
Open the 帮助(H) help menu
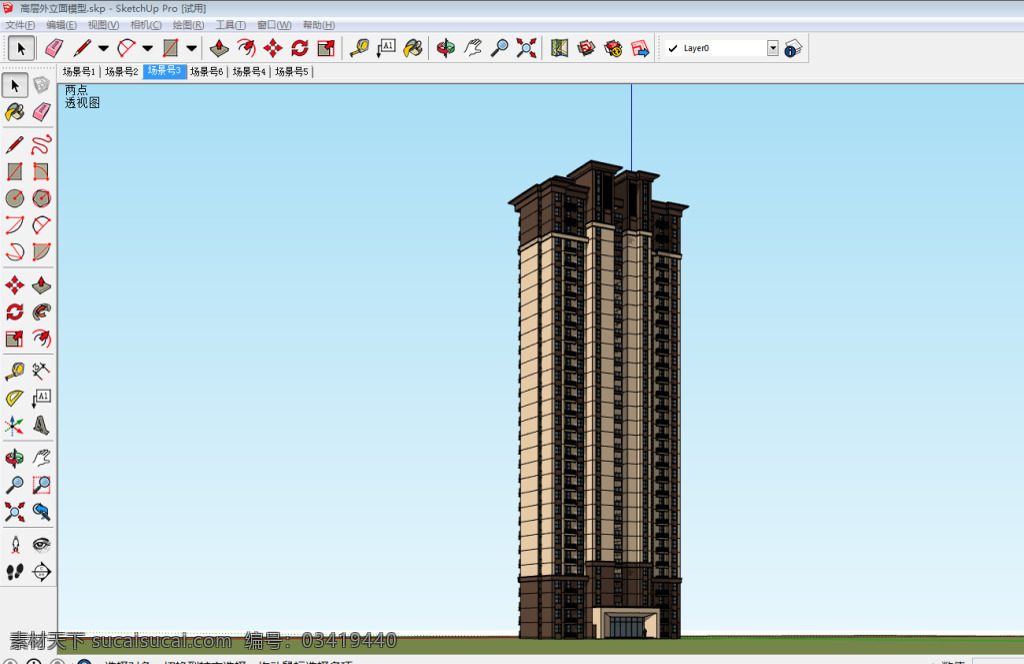coord(319,25)
